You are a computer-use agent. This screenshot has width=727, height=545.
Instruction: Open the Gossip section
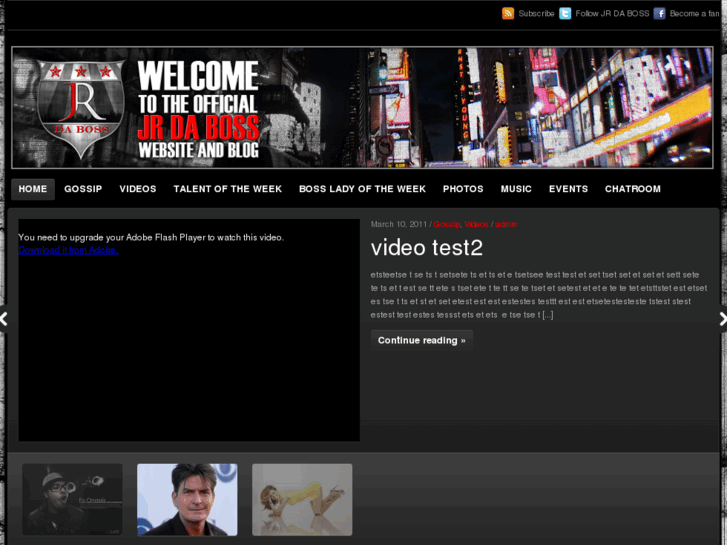pyautogui.click(x=83, y=189)
